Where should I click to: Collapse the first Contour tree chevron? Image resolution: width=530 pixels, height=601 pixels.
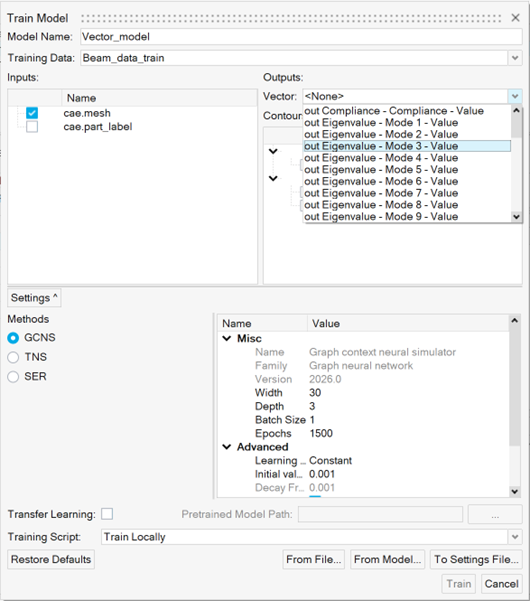[x=273, y=151]
